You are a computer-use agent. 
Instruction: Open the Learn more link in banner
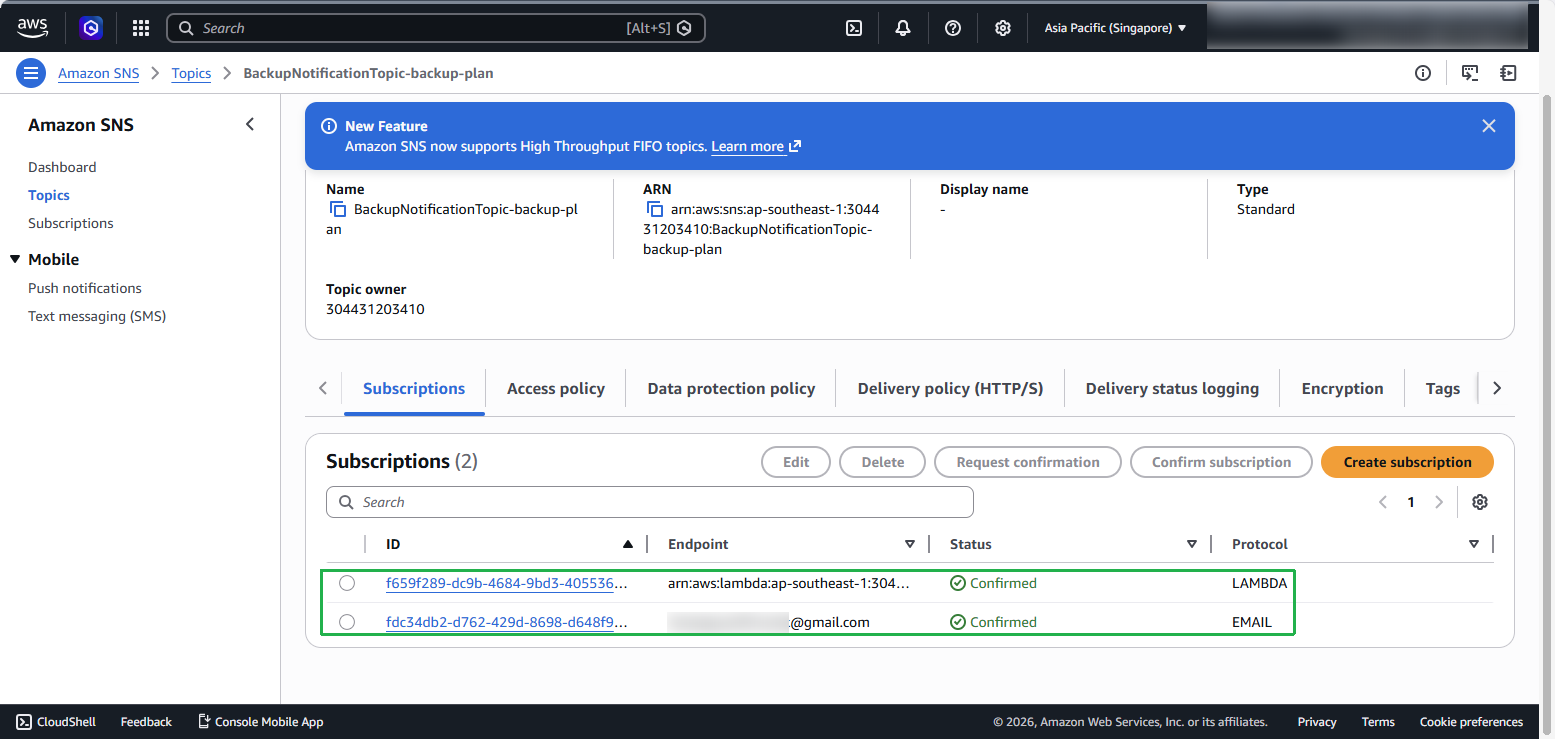(756, 146)
